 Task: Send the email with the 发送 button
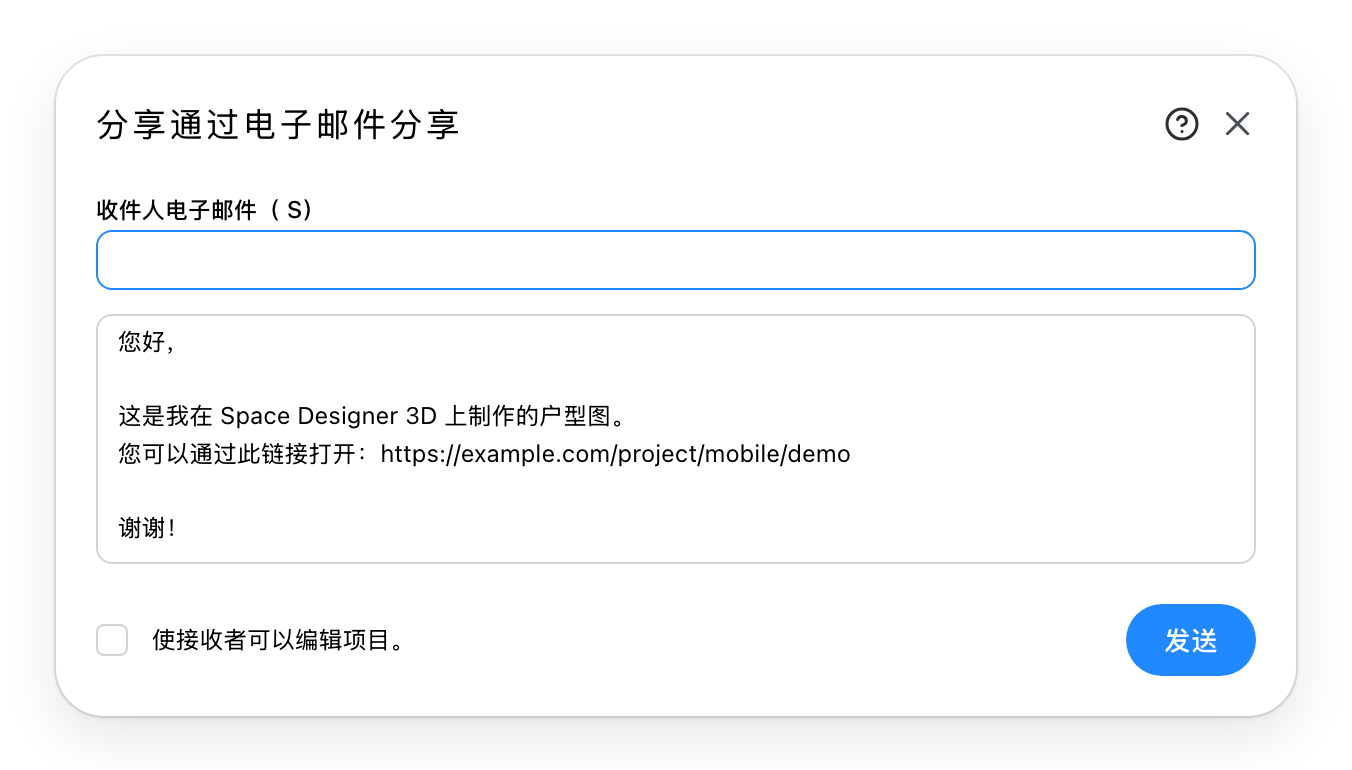pyautogui.click(x=1190, y=640)
